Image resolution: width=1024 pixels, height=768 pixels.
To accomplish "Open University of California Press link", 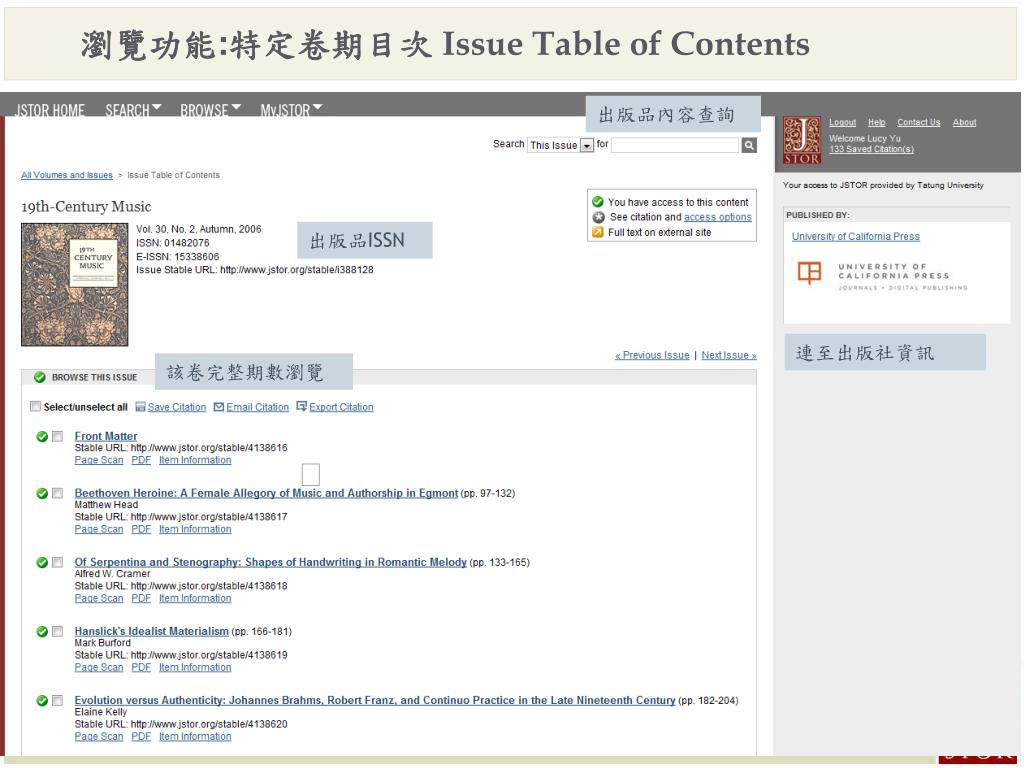I will 856,236.
